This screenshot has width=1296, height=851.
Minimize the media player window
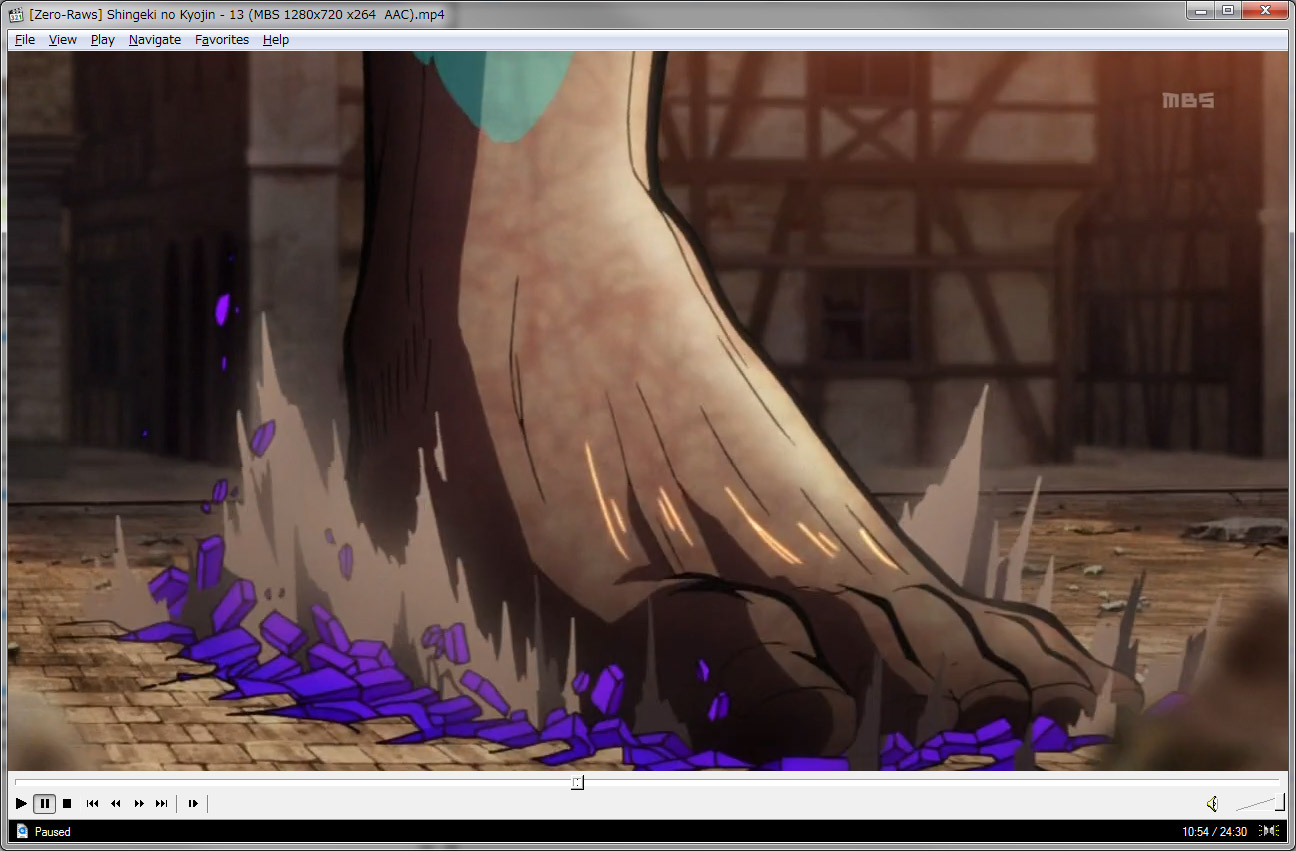coord(1200,10)
